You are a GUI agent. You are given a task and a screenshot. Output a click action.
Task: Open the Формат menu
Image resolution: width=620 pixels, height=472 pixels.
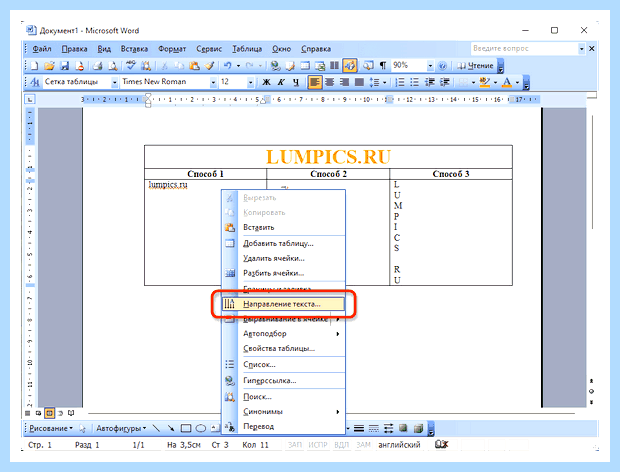(172, 49)
